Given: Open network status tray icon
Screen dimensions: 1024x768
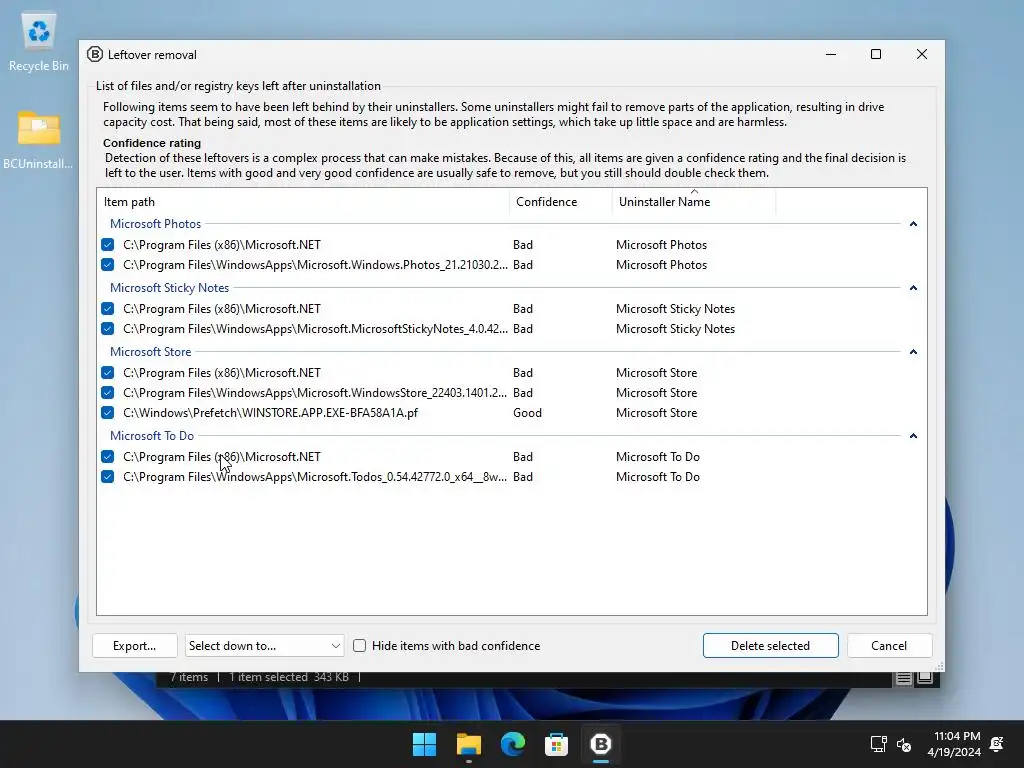Looking at the screenshot, I should [x=878, y=744].
